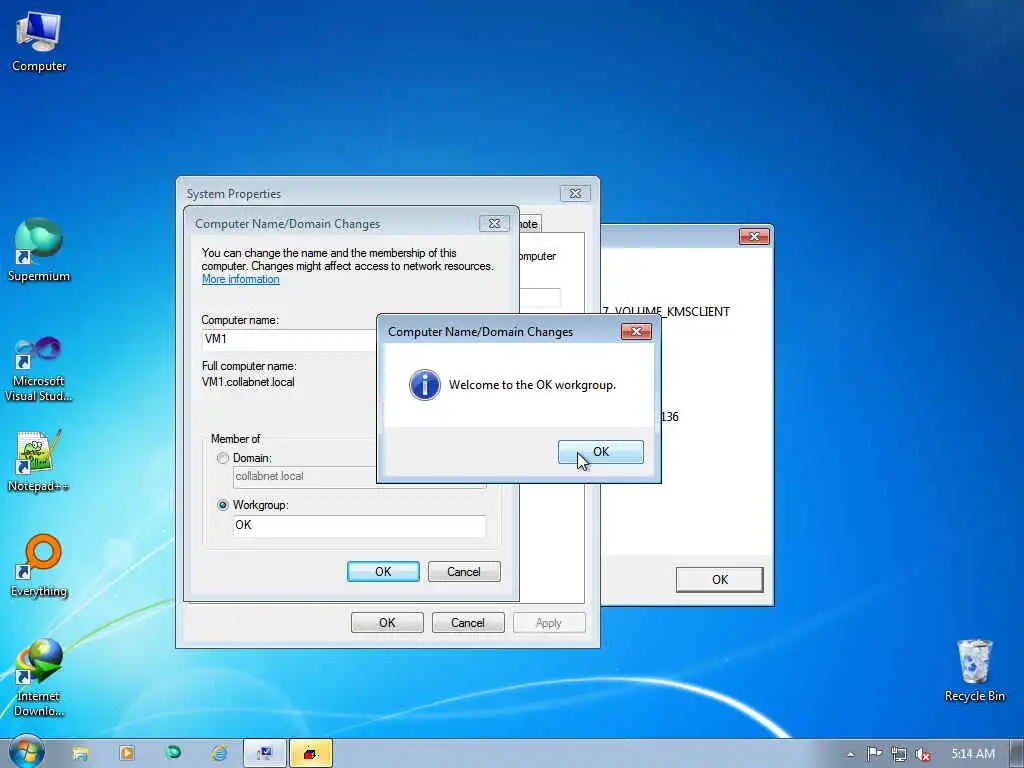This screenshot has width=1024, height=768.
Task: Click Cancel at the bottom of System Properties
Action: pos(468,622)
